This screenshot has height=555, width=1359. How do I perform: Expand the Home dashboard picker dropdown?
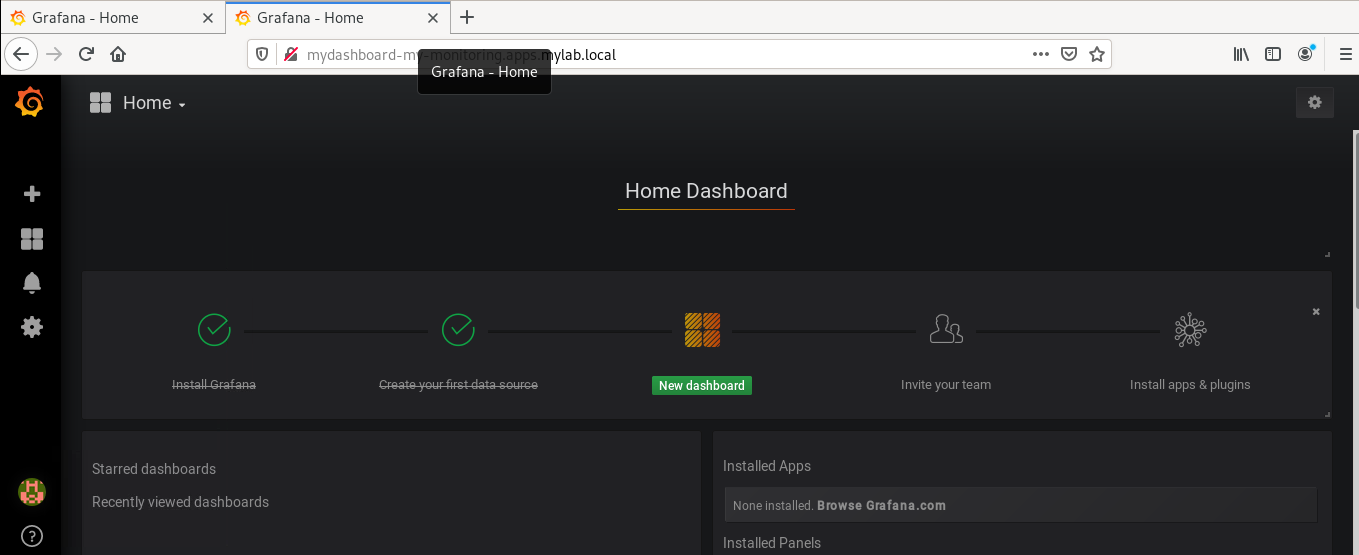click(x=154, y=103)
